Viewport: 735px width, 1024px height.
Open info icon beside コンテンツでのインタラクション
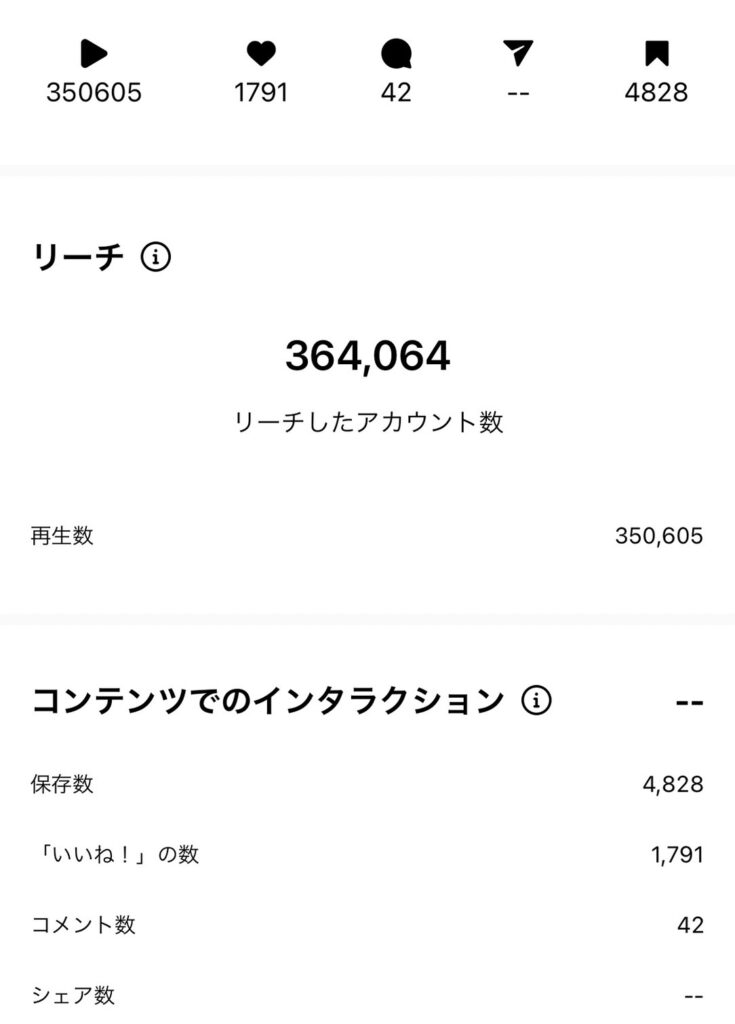tap(536, 700)
